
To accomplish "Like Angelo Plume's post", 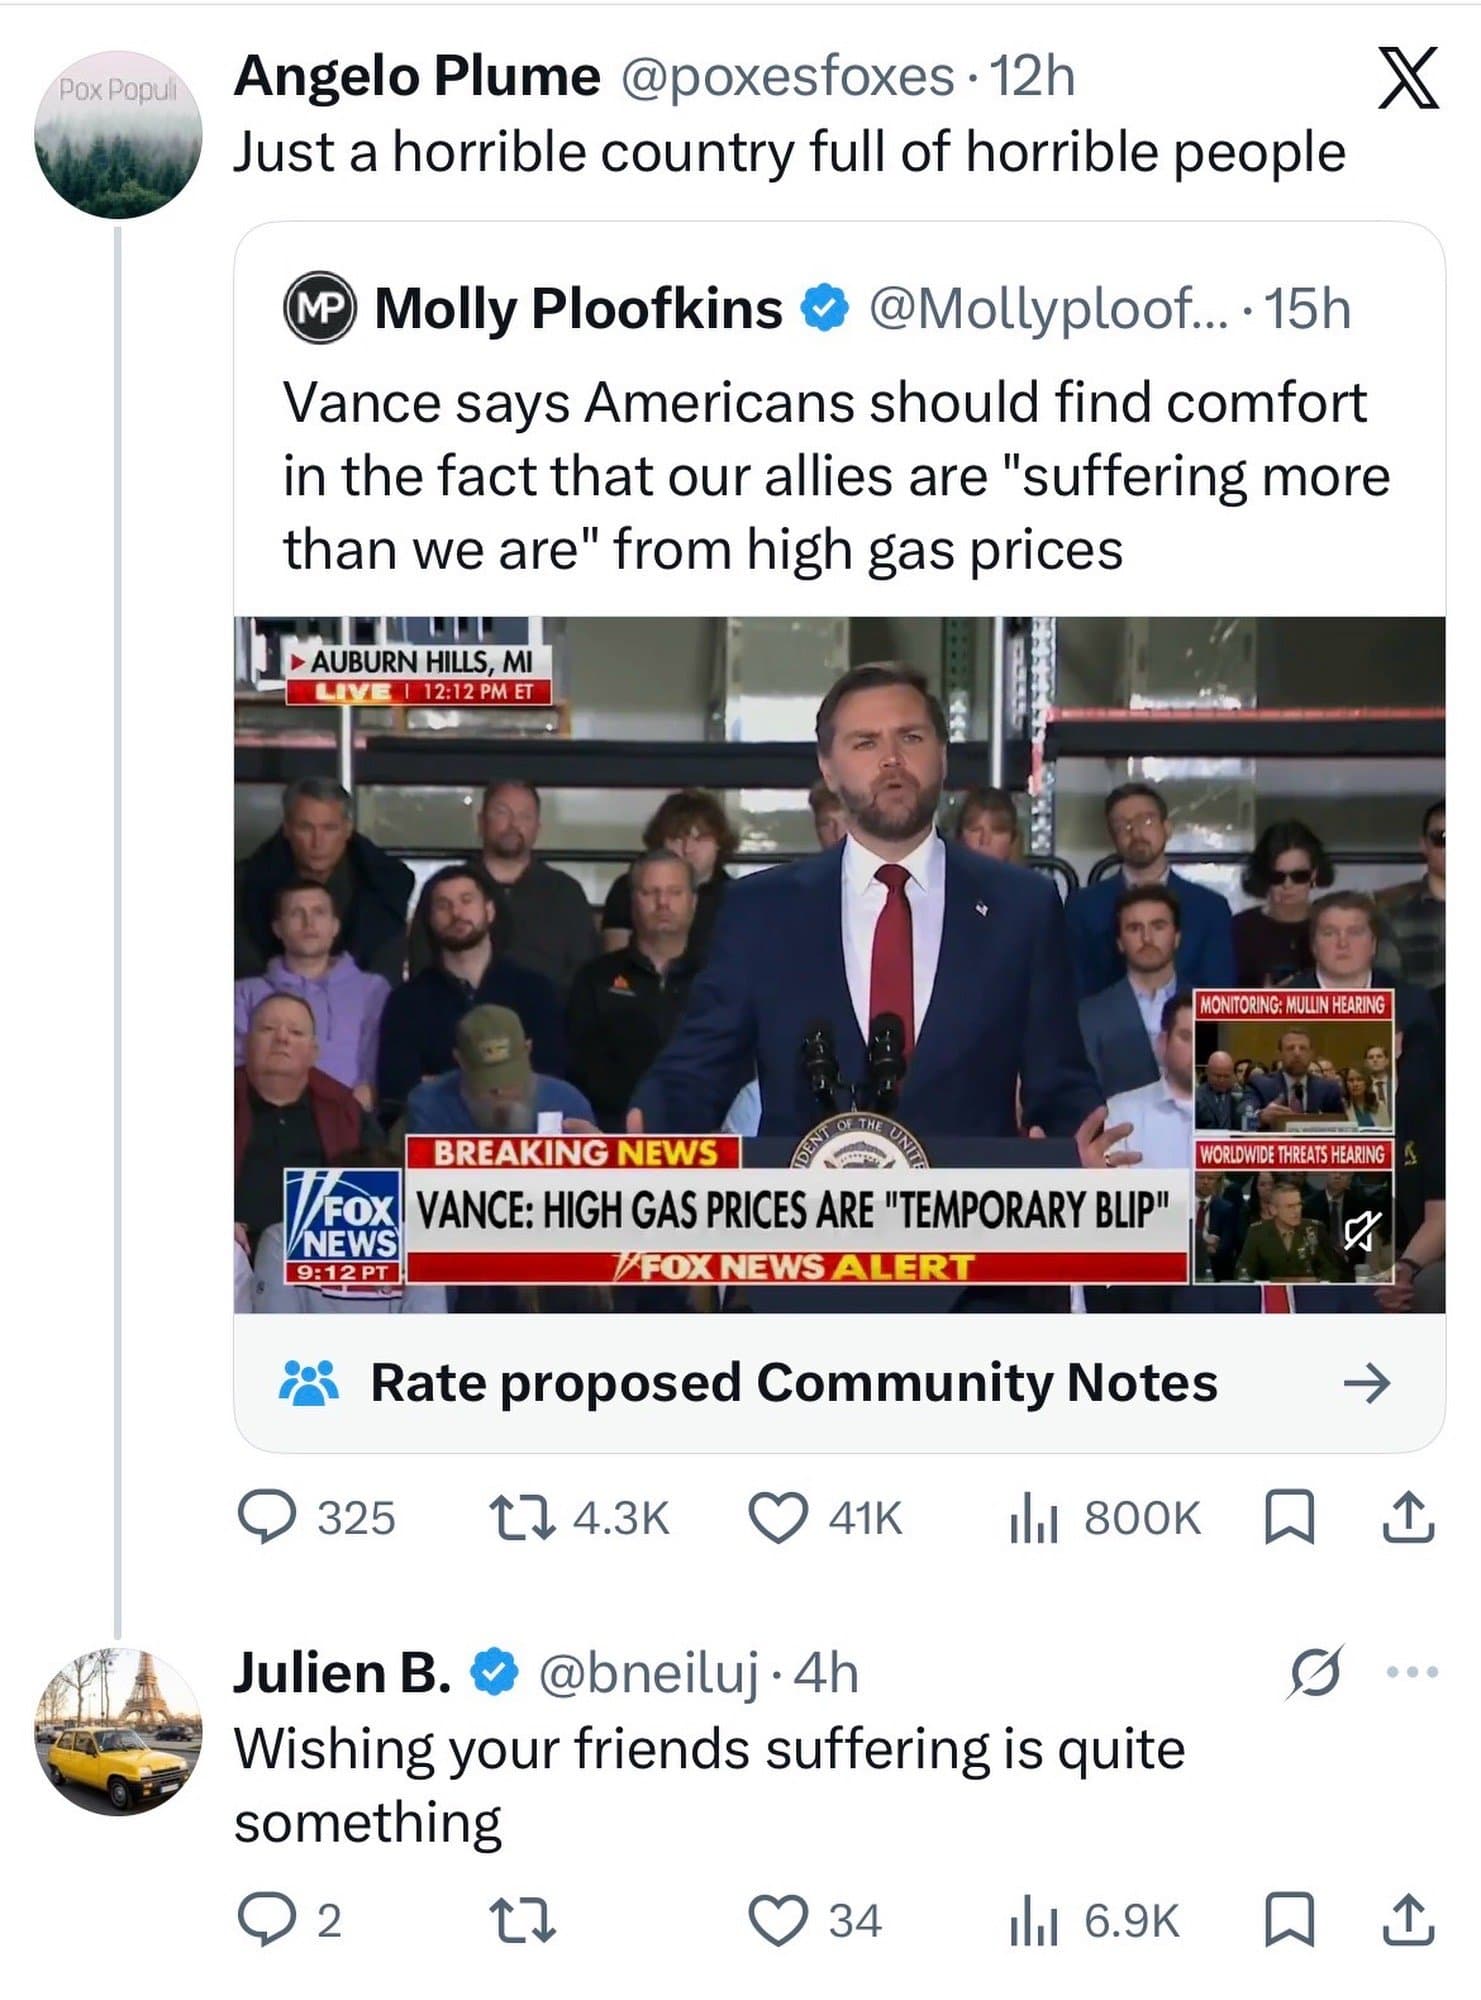I will [778, 1516].
